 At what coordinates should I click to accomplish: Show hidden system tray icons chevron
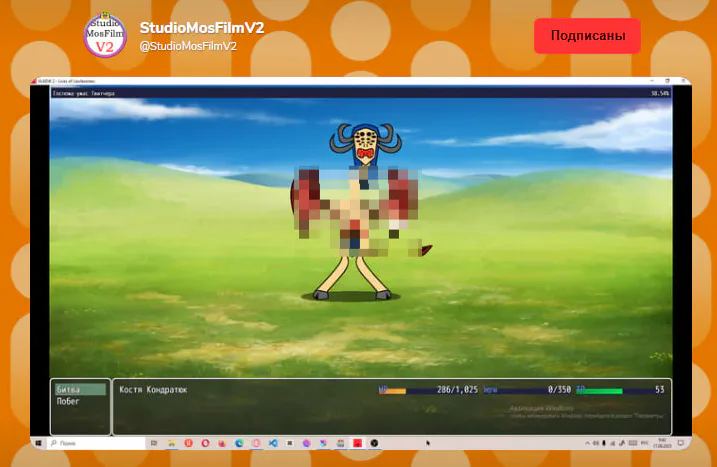click(x=588, y=443)
